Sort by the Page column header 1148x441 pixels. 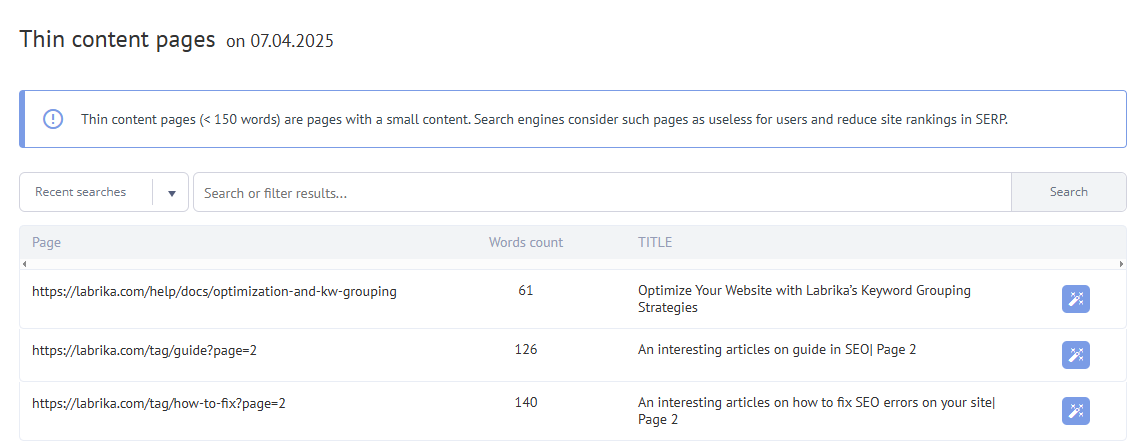coord(46,242)
